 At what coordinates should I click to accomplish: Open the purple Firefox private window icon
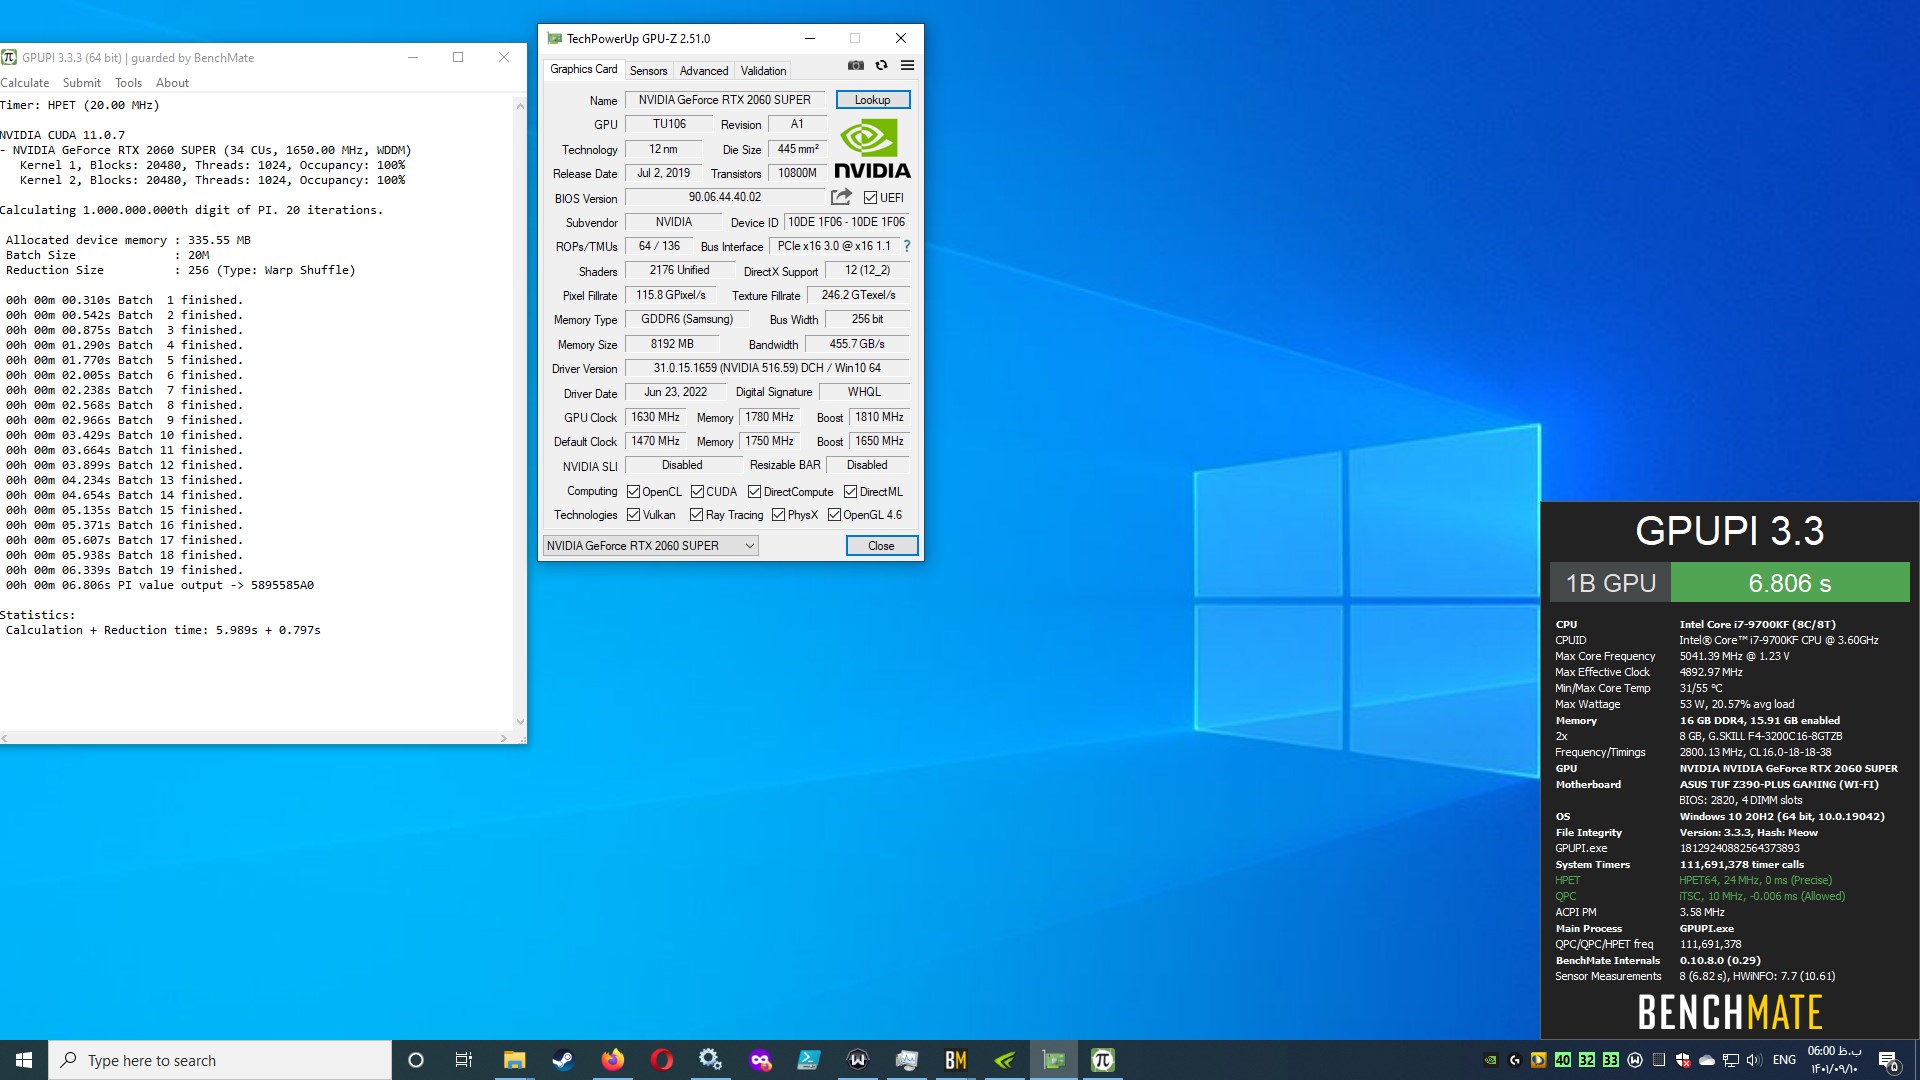pos(760,1060)
